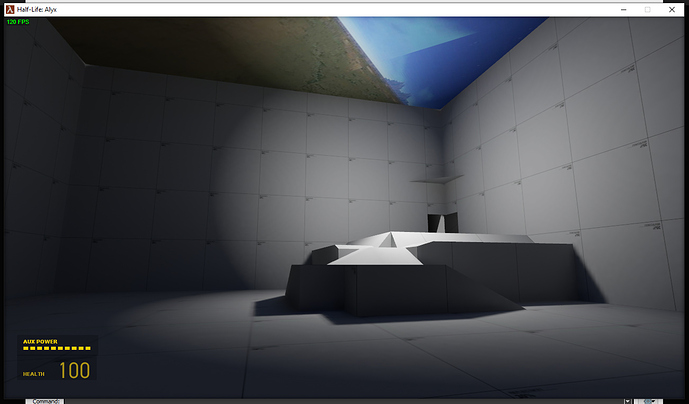Click the AUX POWER label in HUD
This screenshot has height=404, width=689.
click(x=41, y=341)
